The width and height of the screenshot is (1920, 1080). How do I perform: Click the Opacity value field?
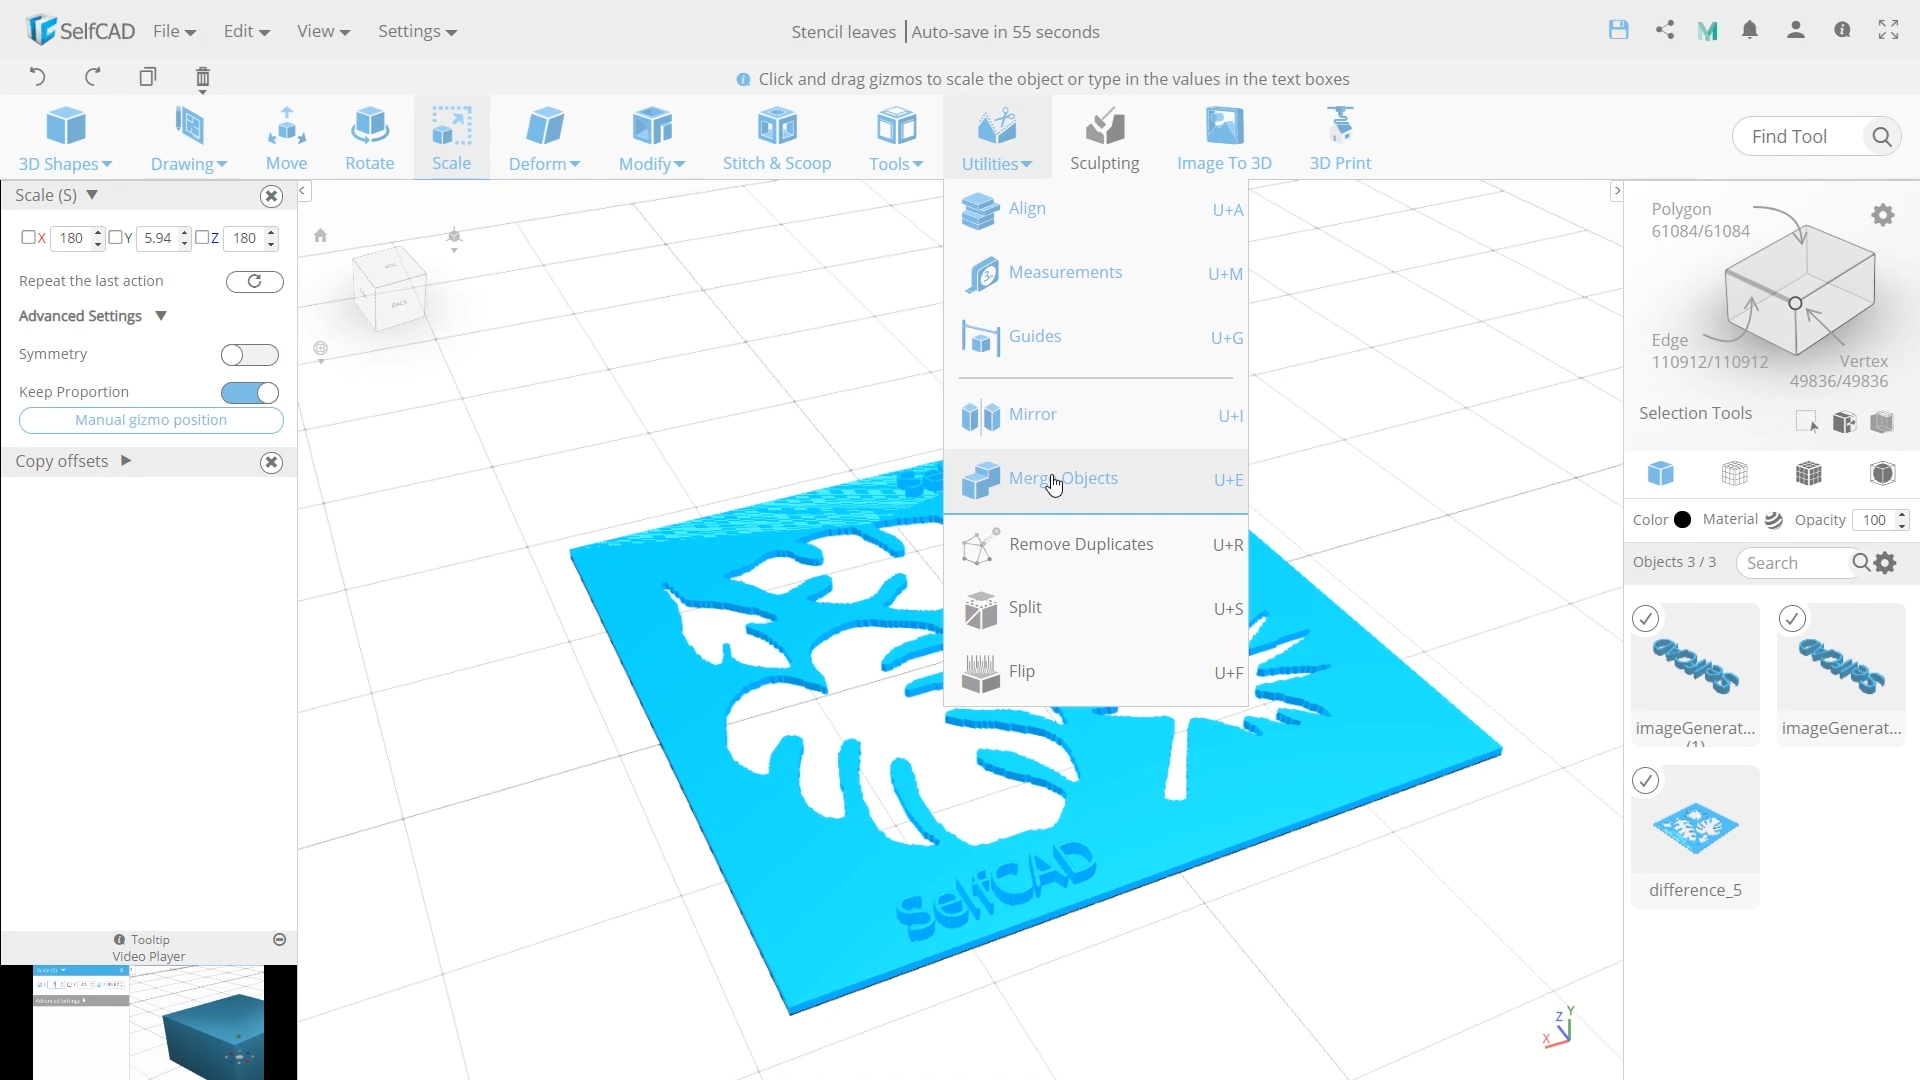(x=1875, y=520)
